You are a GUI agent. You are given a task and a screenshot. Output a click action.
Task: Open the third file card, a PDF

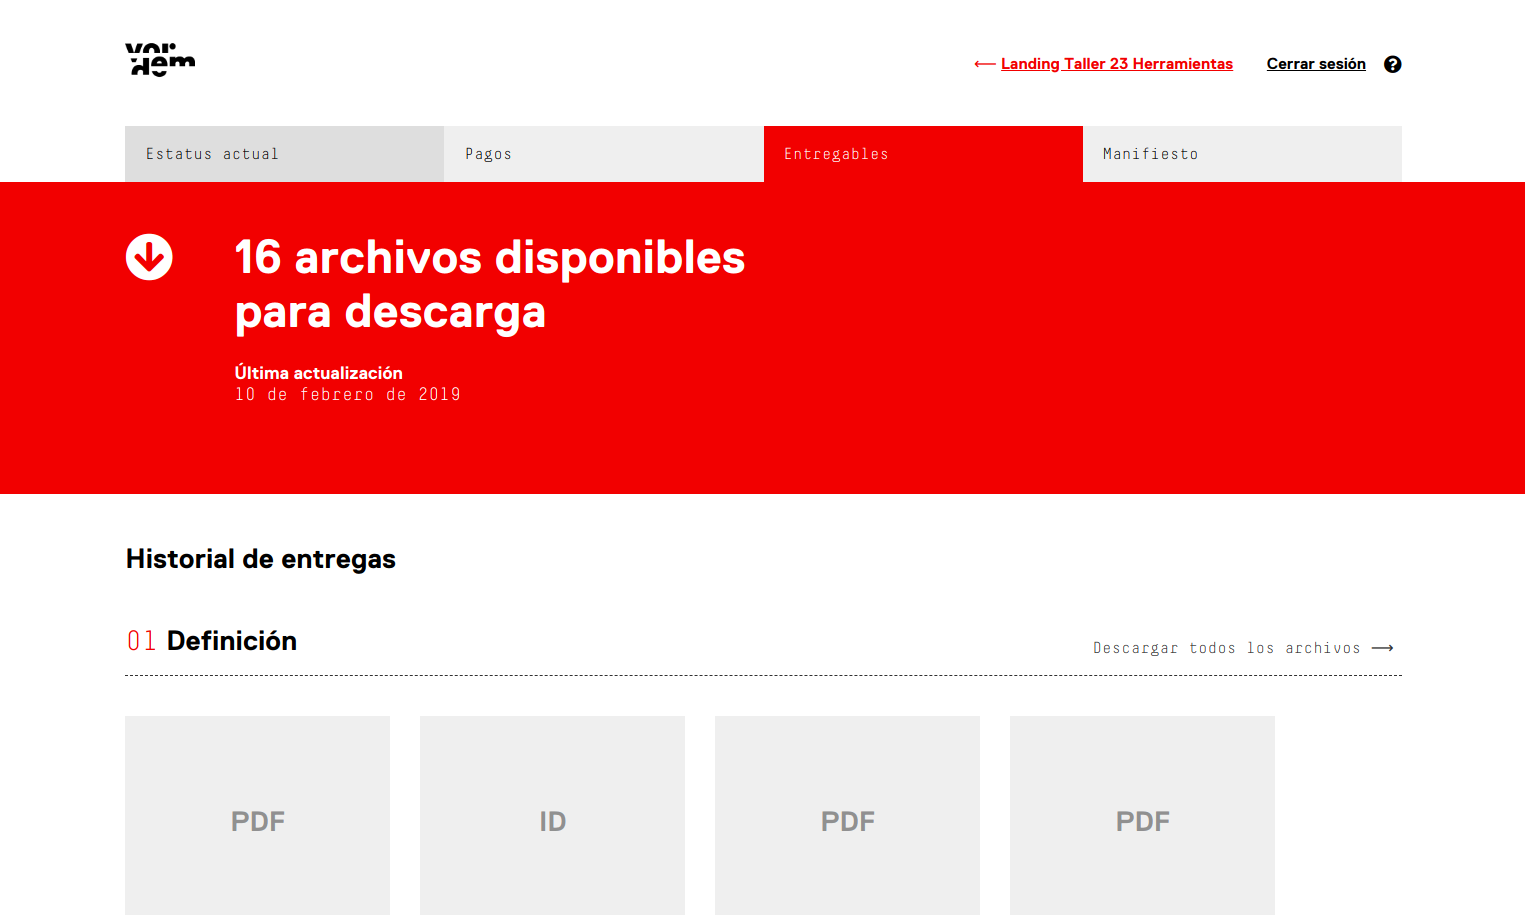click(x=847, y=815)
